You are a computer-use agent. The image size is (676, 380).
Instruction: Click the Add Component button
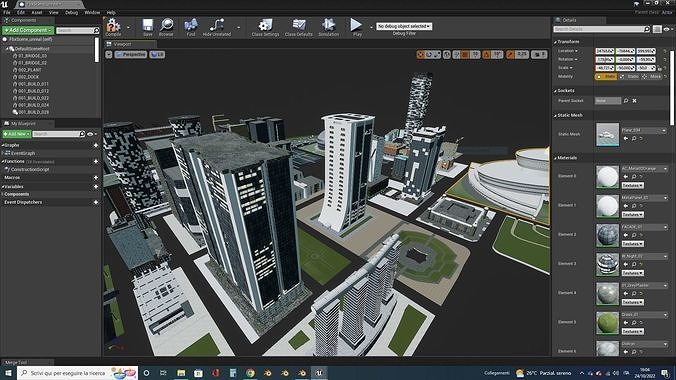tap(28, 30)
